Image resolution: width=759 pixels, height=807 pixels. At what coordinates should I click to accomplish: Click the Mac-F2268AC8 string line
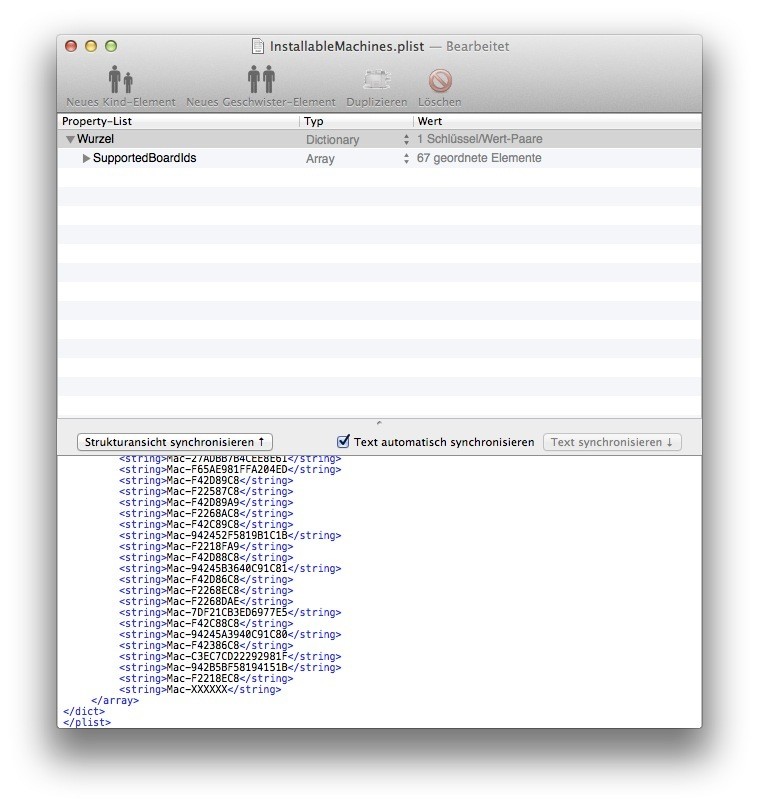pos(206,513)
